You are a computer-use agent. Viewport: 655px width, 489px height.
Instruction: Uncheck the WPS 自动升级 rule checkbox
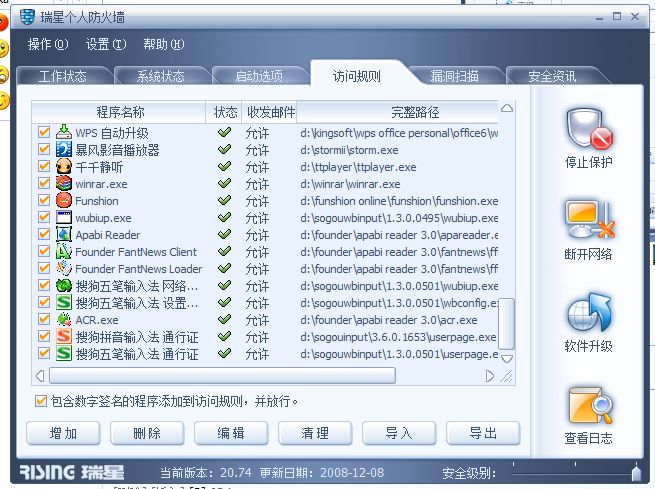coord(44,132)
